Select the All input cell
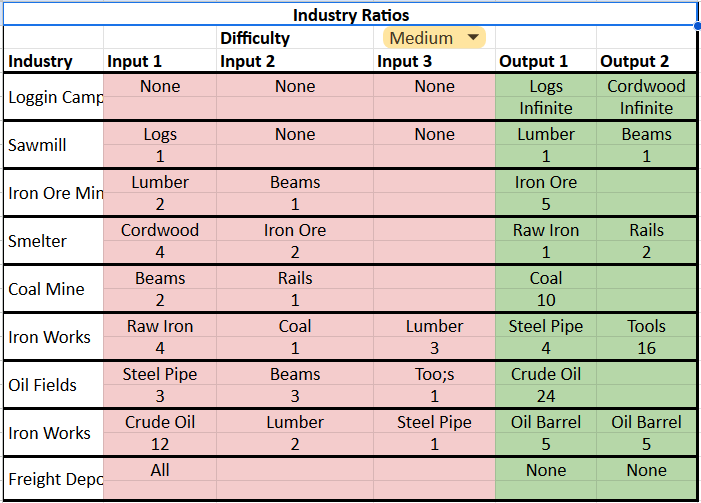Viewport: 701px width, 503px height. tap(160, 470)
